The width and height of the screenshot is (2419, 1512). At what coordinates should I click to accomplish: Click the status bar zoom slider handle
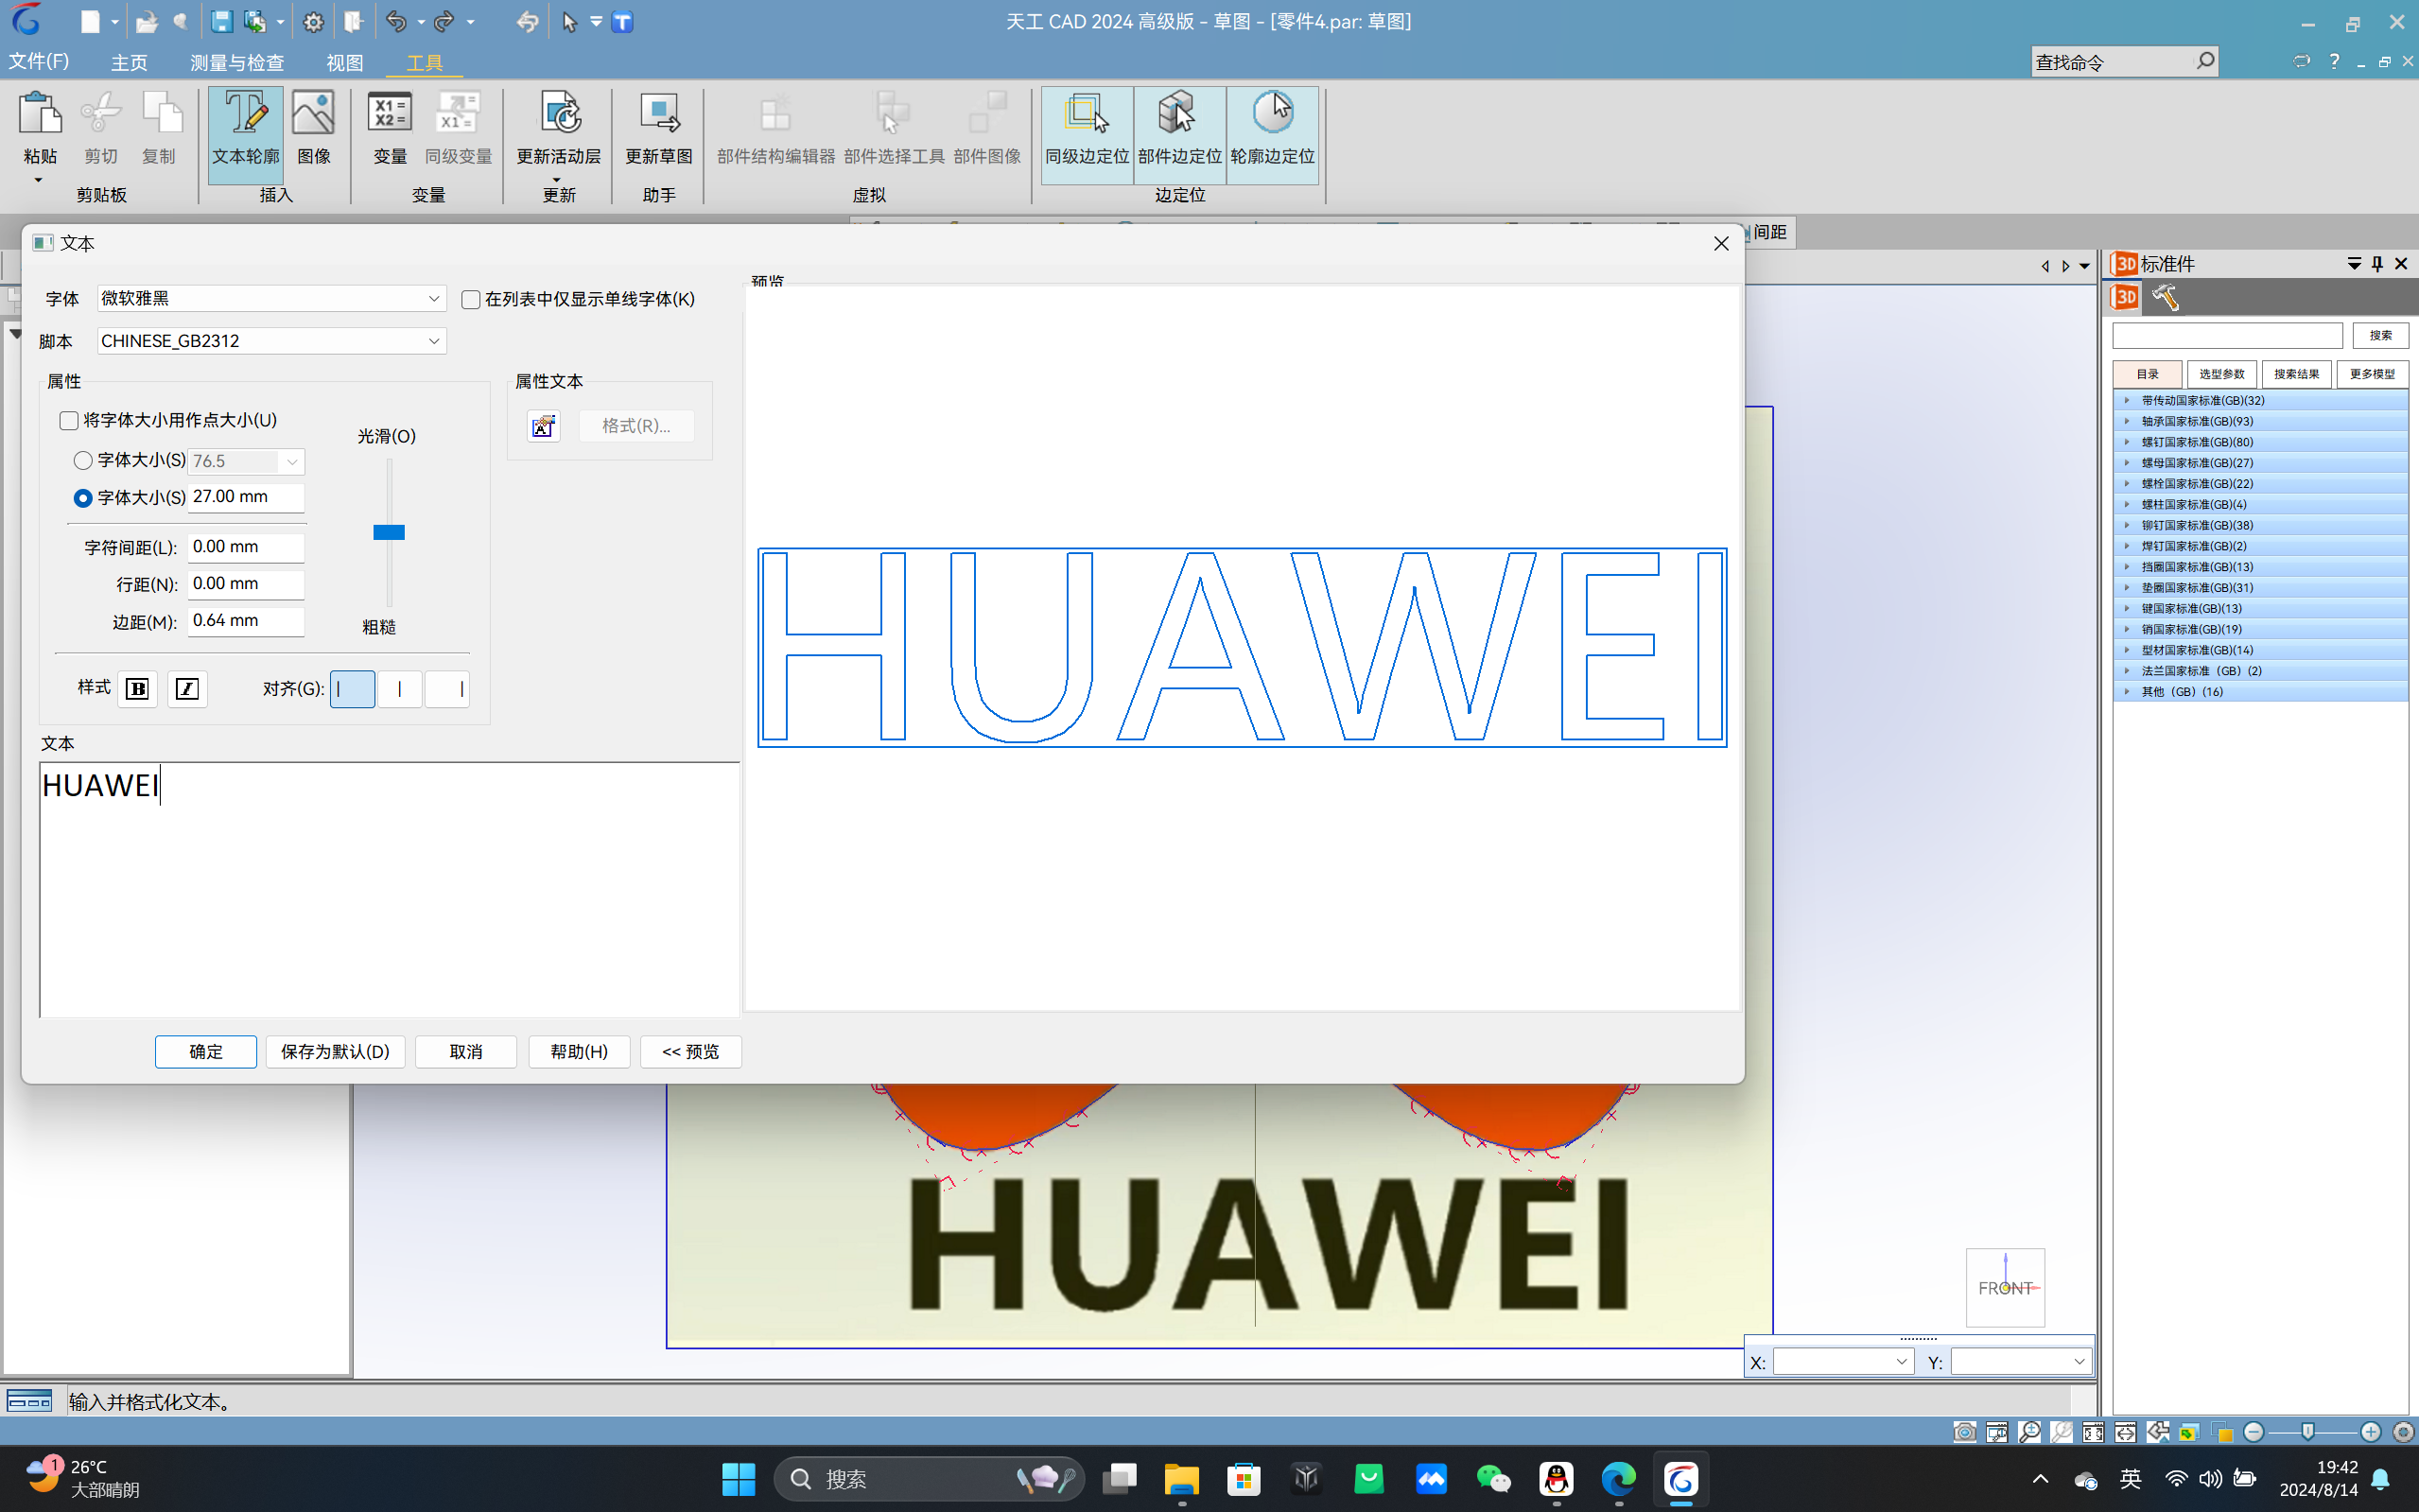pyautogui.click(x=2308, y=1432)
